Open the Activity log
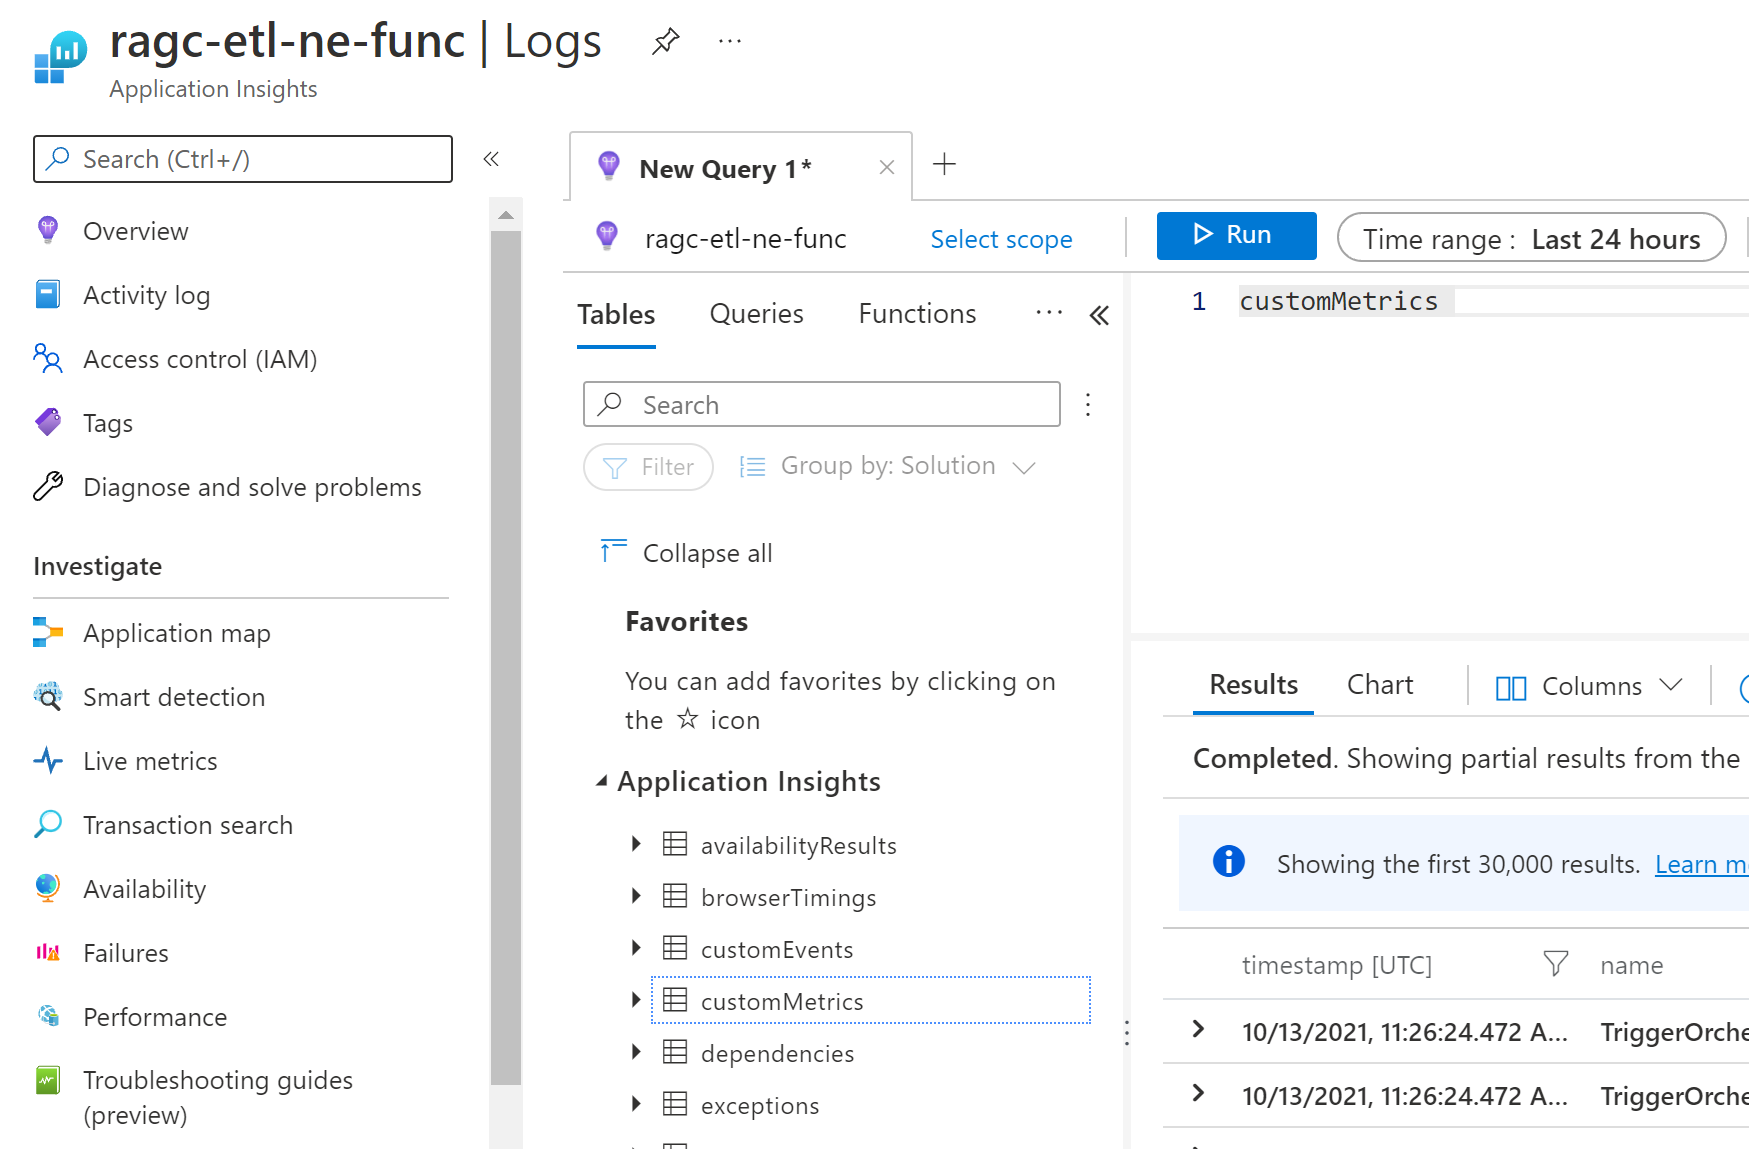Image resolution: width=1749 pixels, height=1149 pixels. click(146, 294)
